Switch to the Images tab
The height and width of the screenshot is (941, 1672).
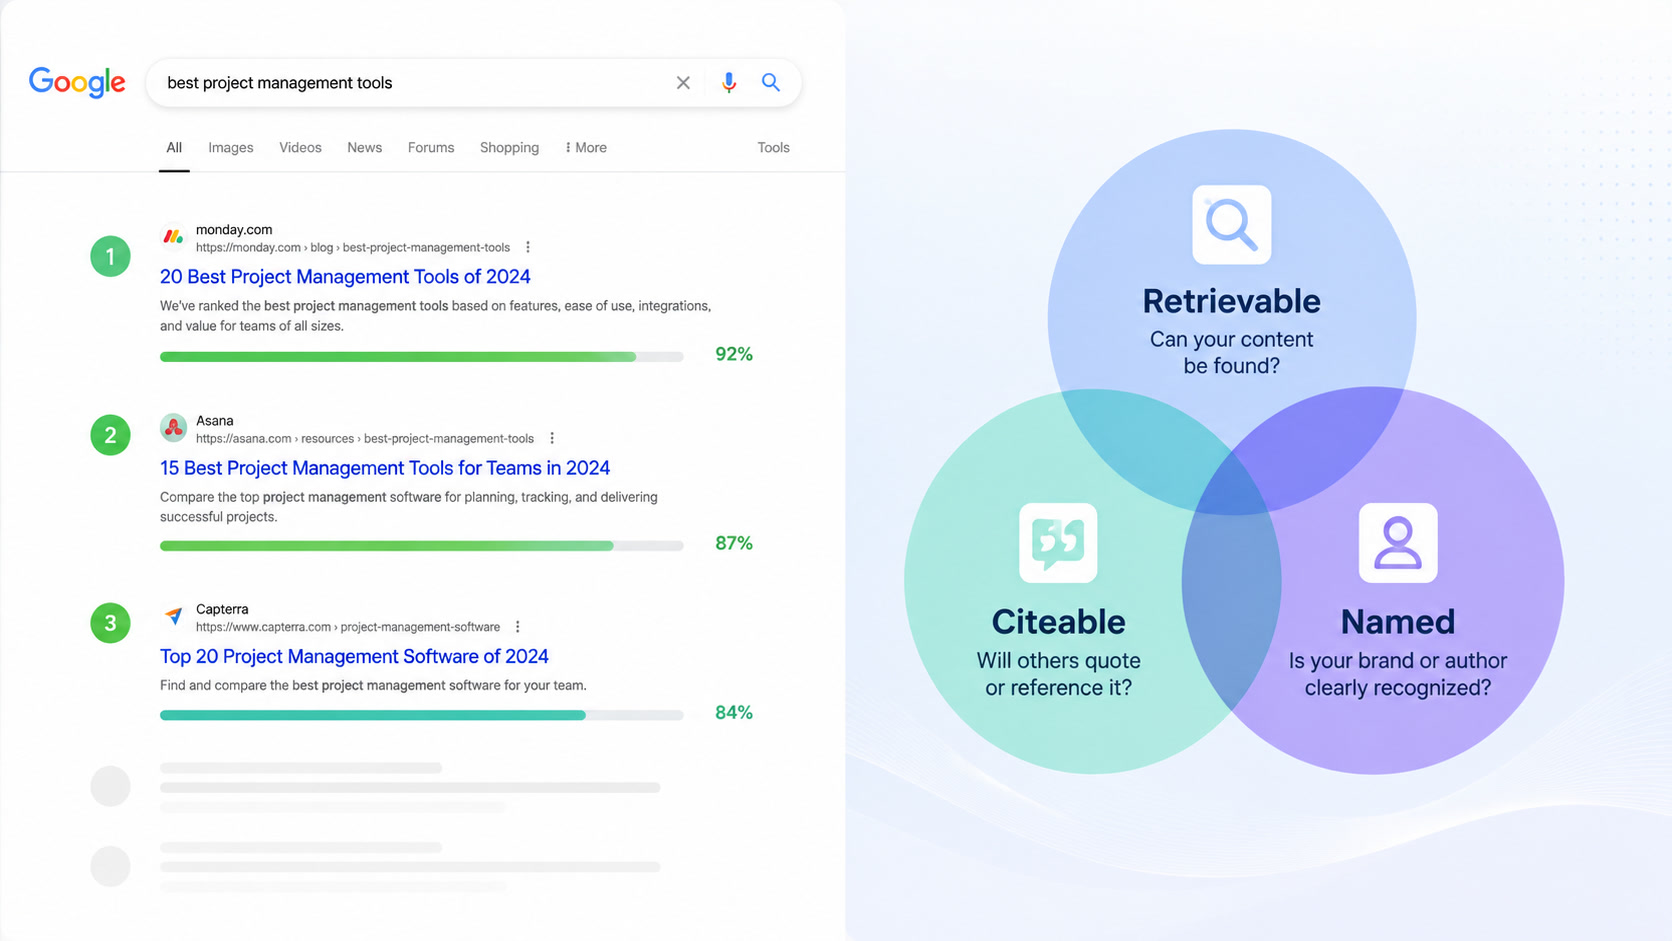[x=231, y=148]
